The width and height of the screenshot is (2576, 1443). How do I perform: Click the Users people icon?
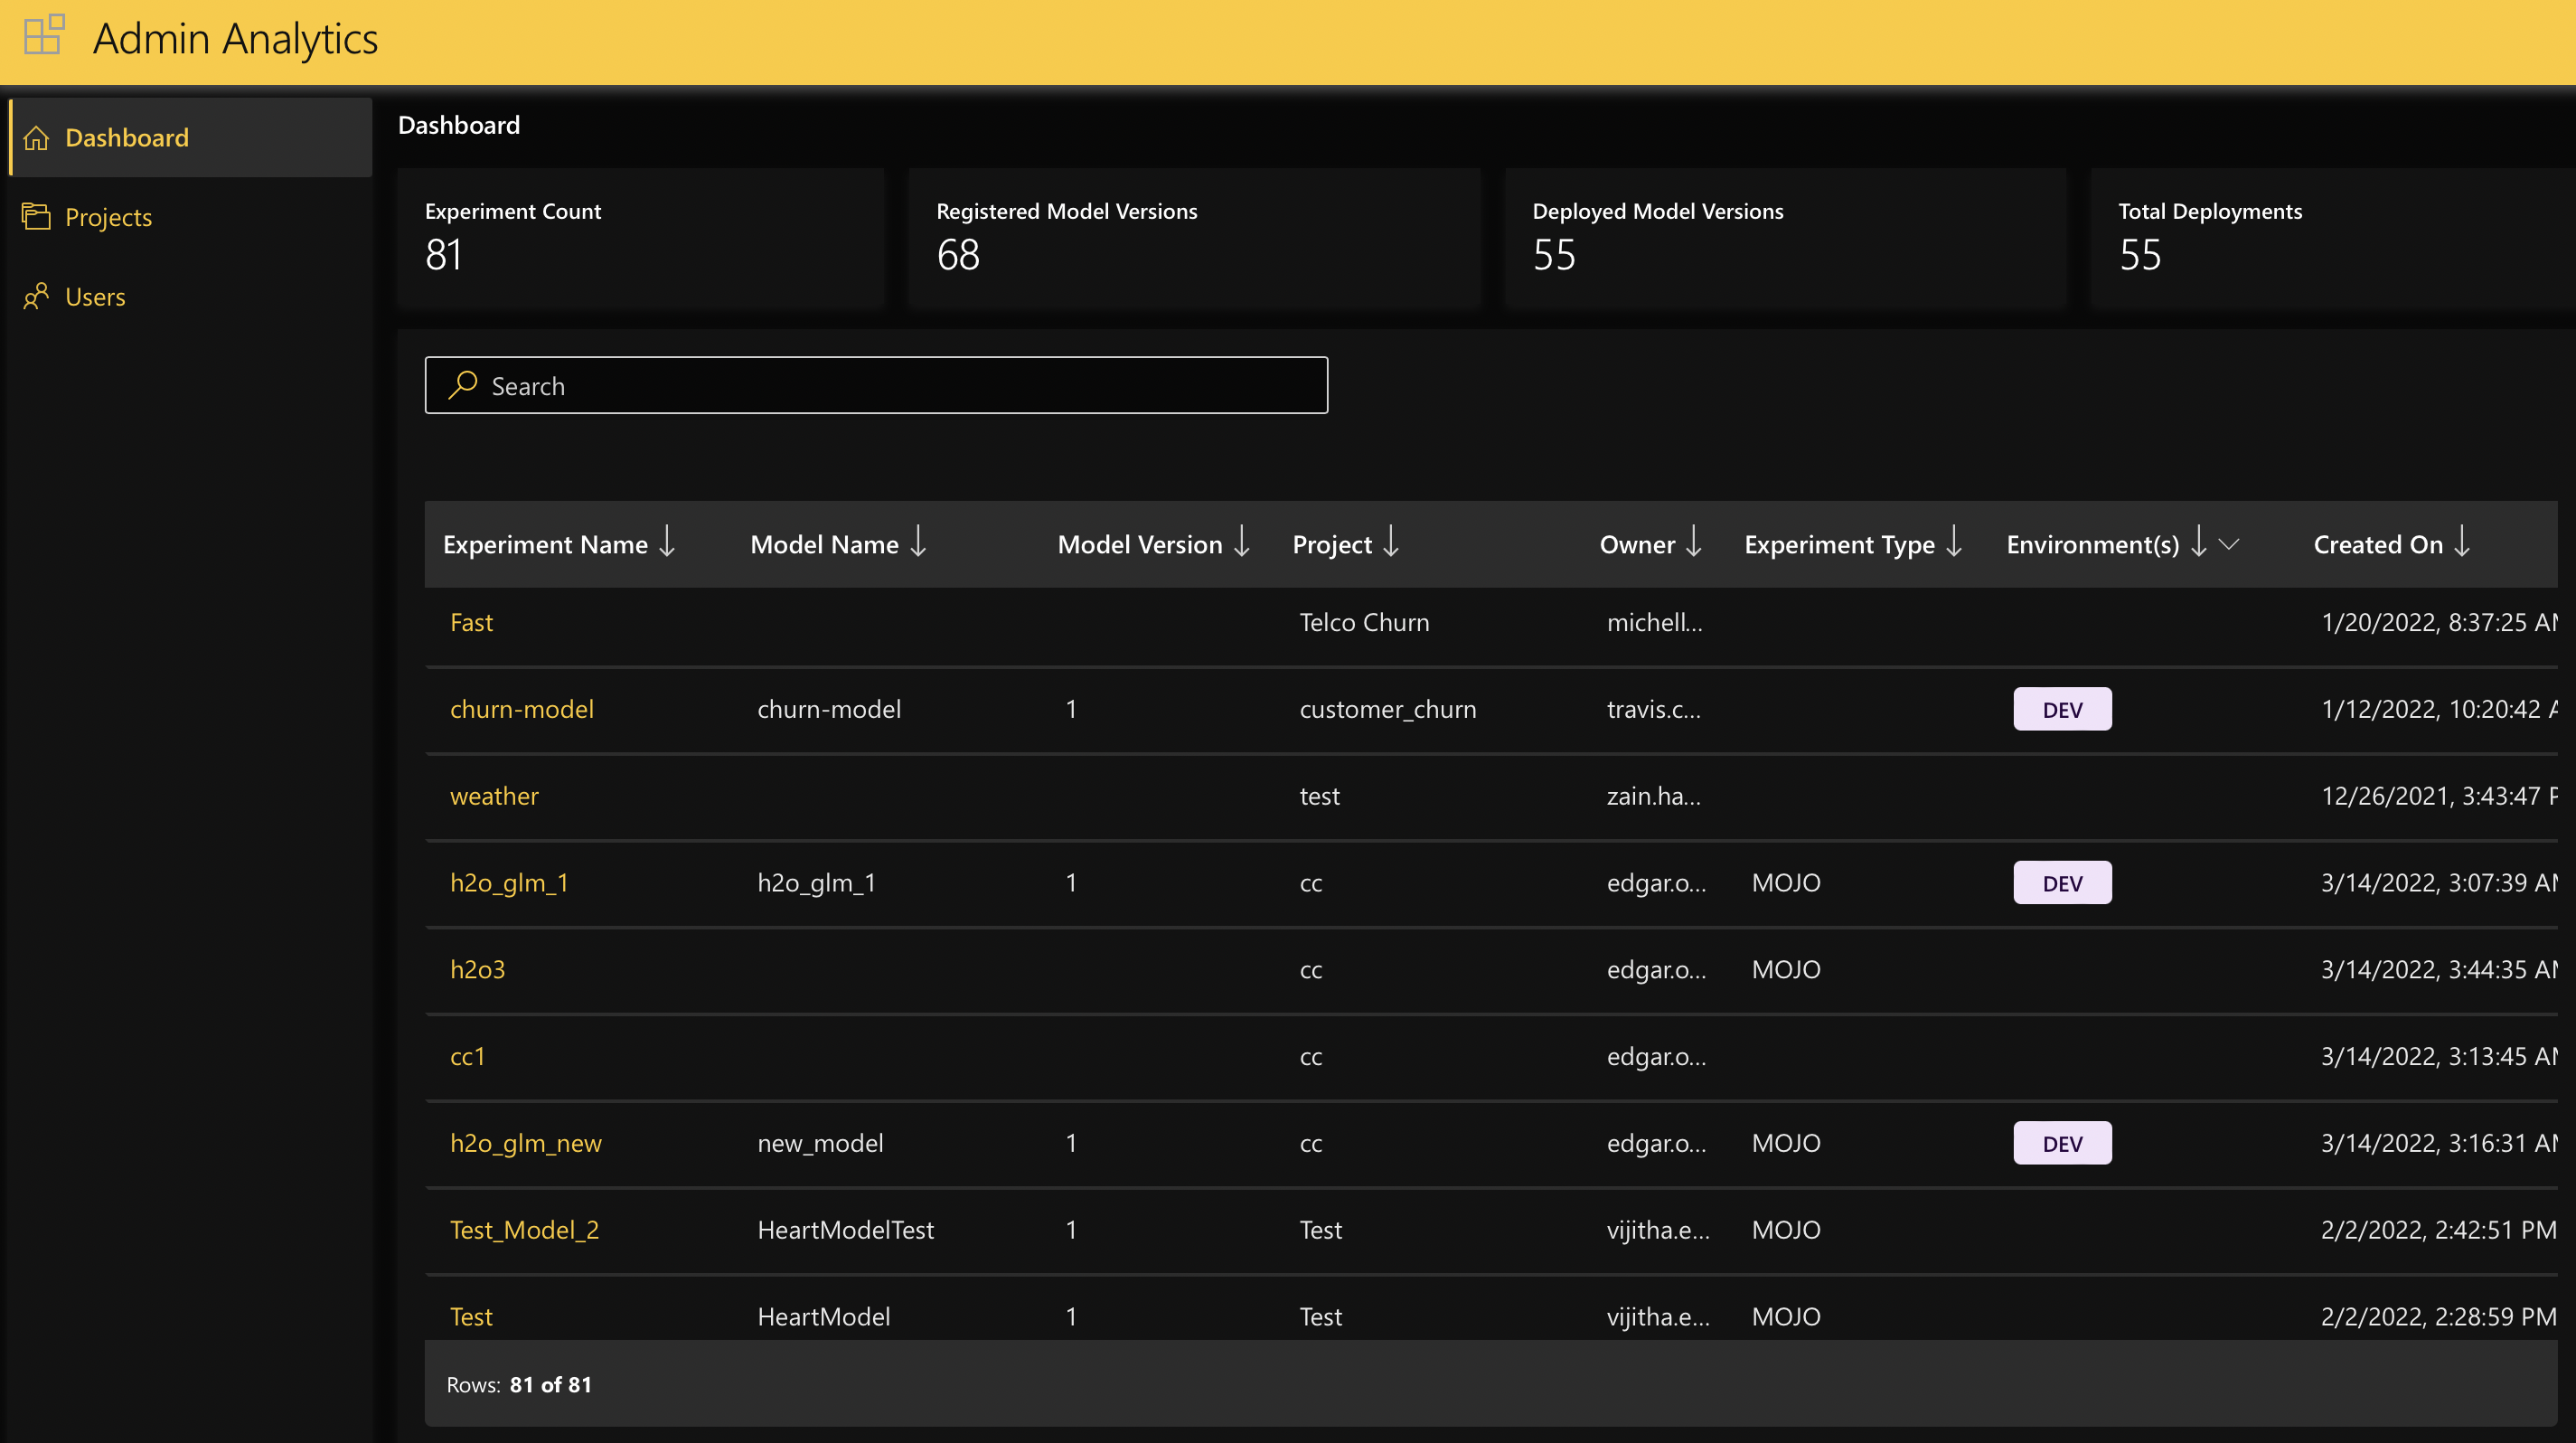36,296
